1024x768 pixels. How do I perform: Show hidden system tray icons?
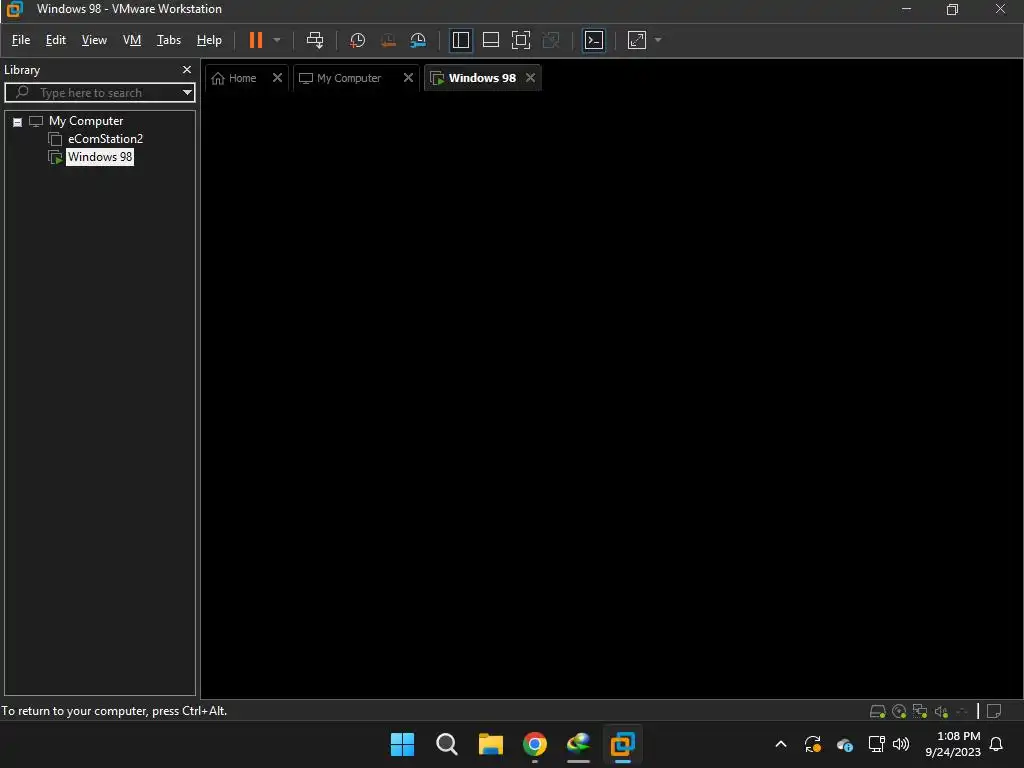click(x=780, y=744)
